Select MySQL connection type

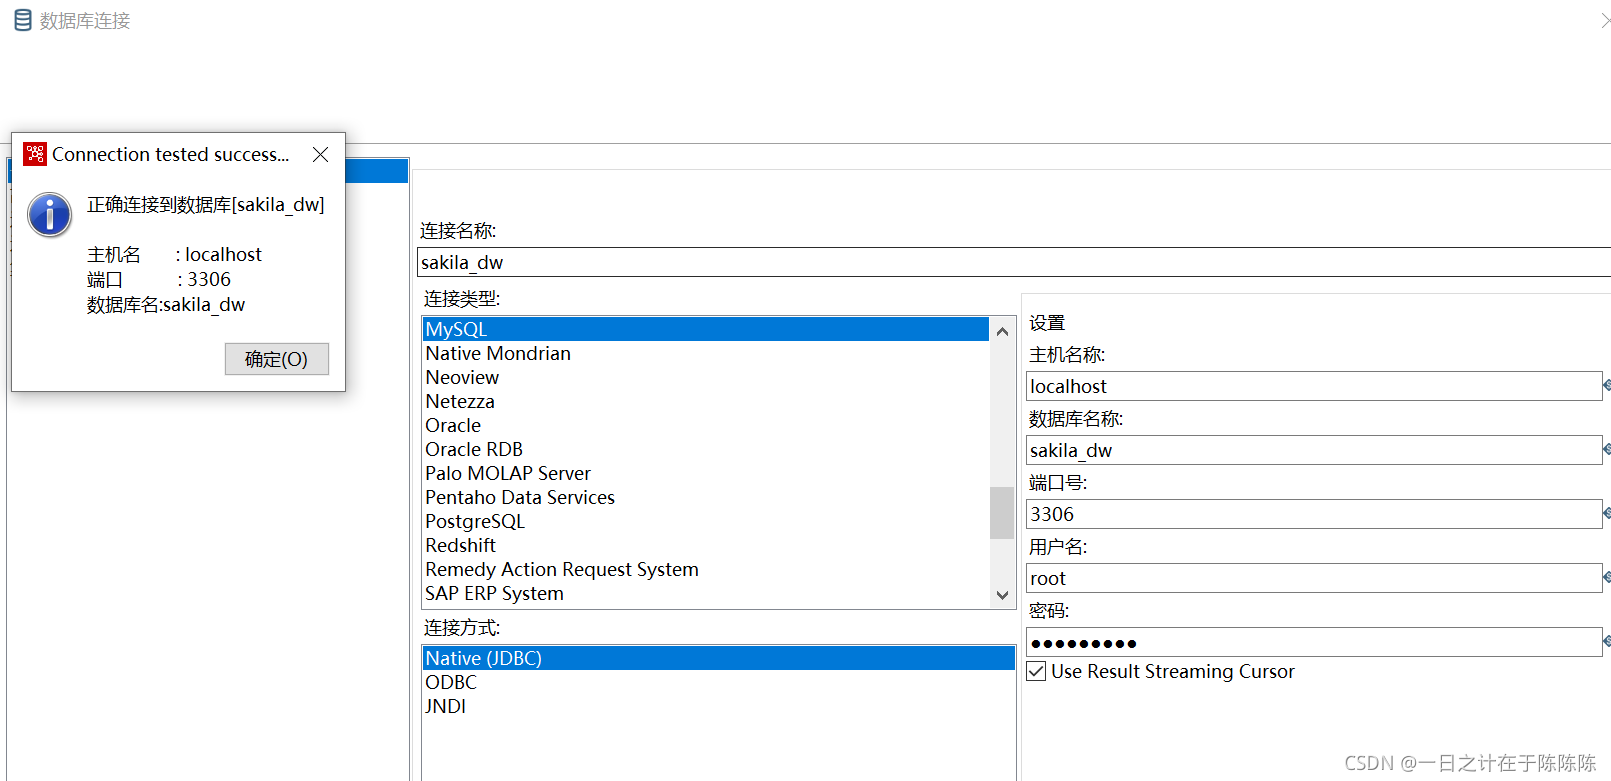click(x=706, y=329)
